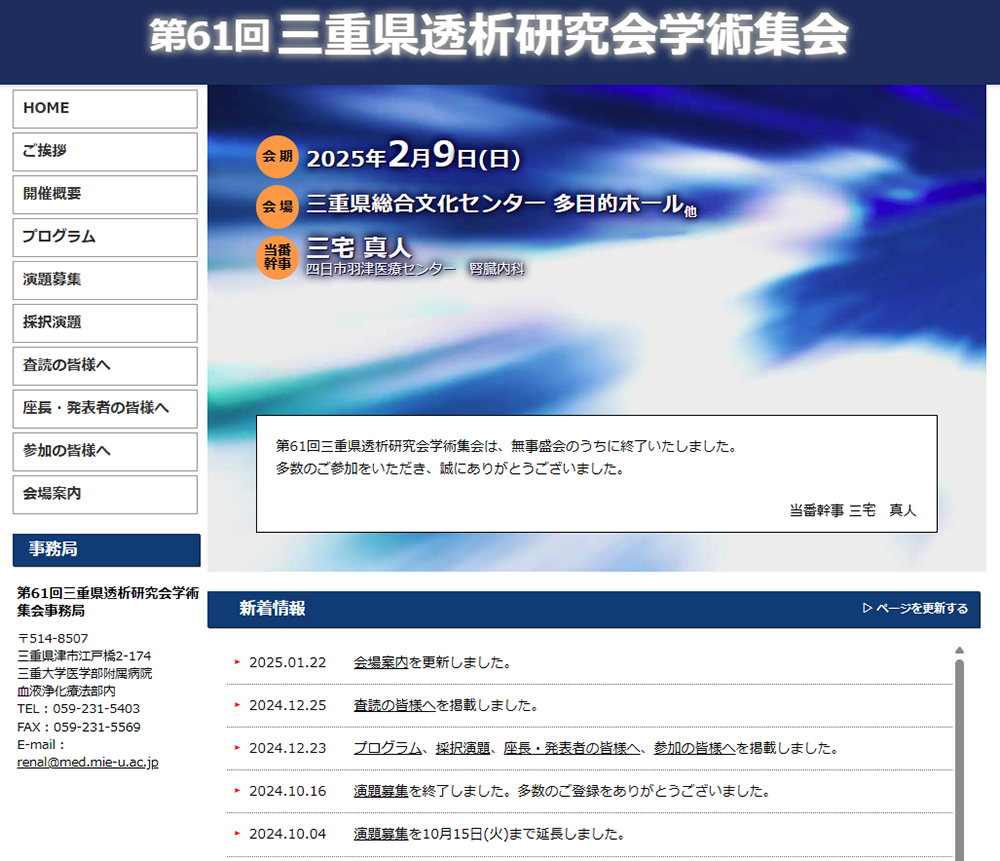Click 採択演題 link in 2024.12.23 news
The image size is (1000, 861).
click(463, 748)
